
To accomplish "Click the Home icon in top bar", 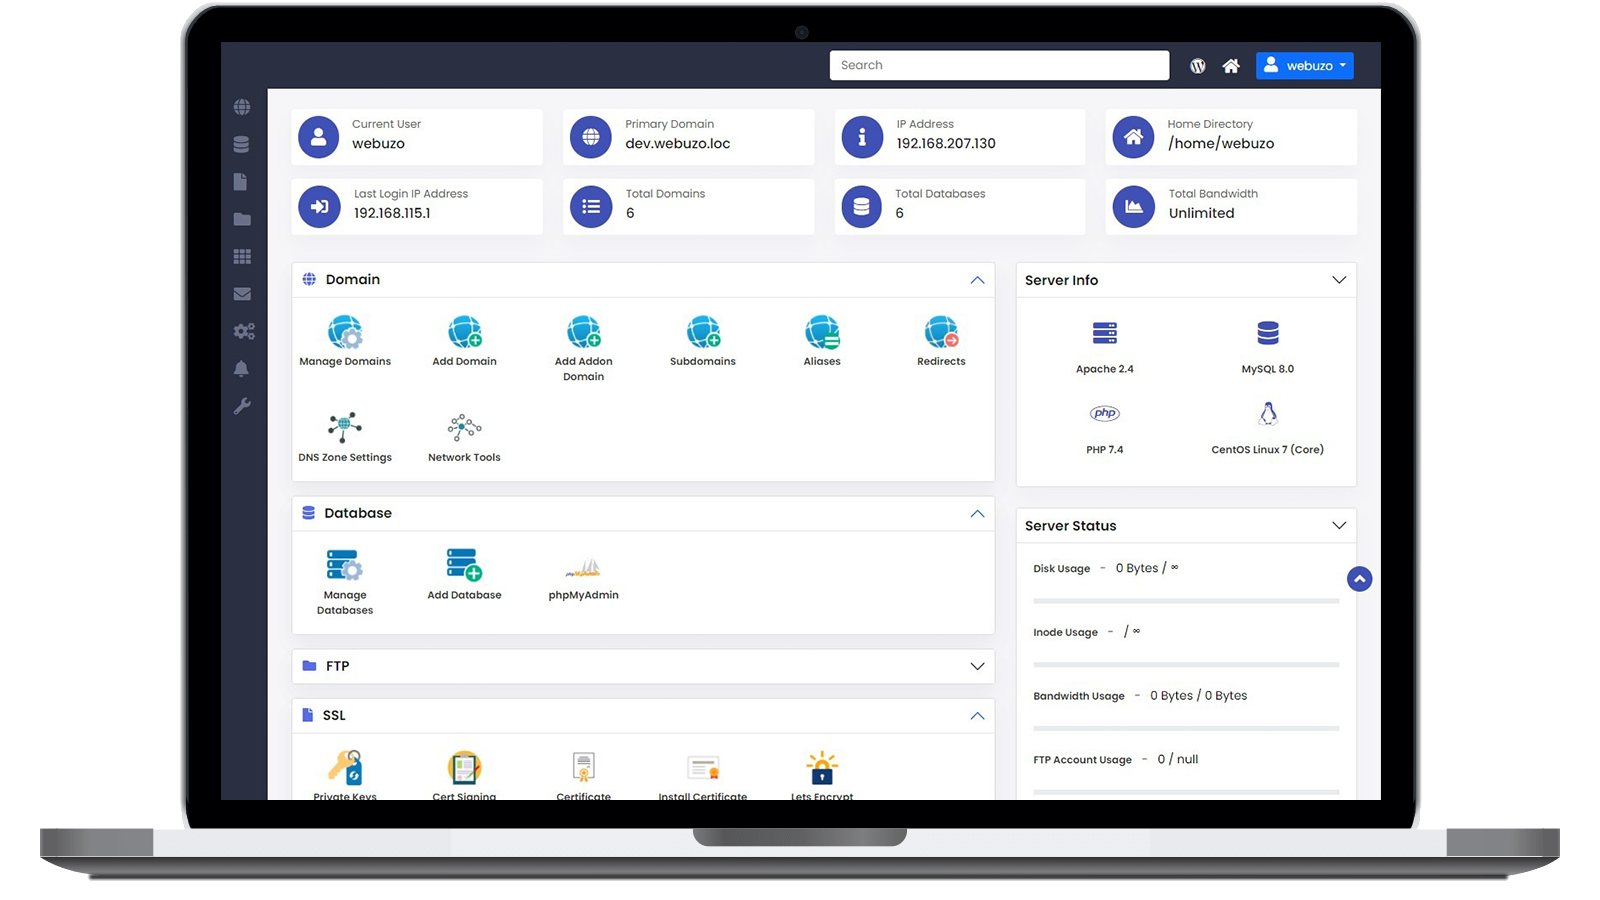I will (x=1231, y=66).
